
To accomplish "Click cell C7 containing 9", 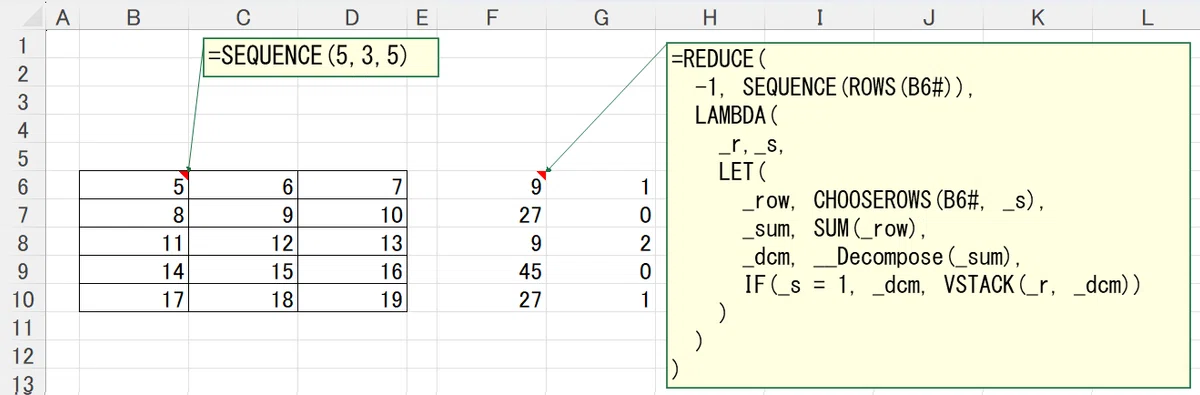I will (x=242, y=213).
